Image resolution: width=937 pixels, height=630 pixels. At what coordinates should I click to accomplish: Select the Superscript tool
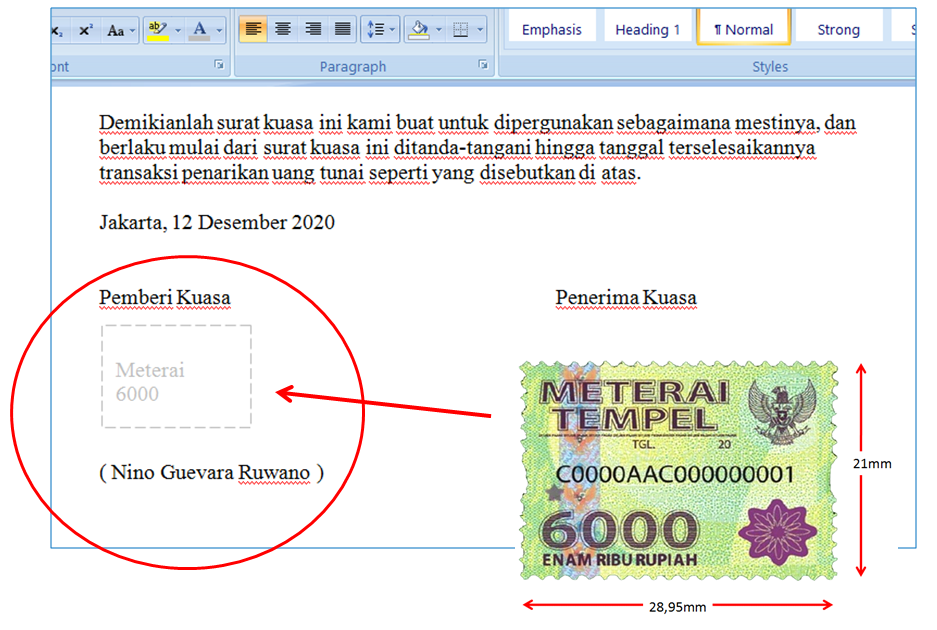pyautogui.click(x=85, y=28)
